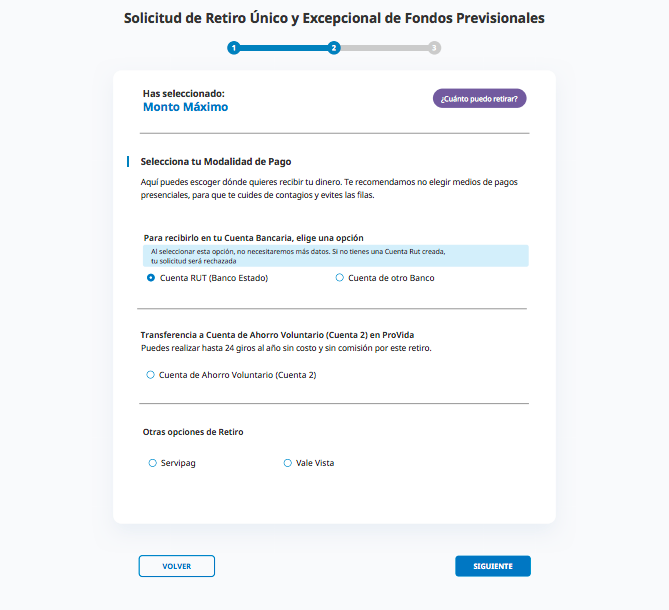Click the "Otras opciones de Retiro" heading
This screenshot has height=610, width=669.
pos(193,432)
